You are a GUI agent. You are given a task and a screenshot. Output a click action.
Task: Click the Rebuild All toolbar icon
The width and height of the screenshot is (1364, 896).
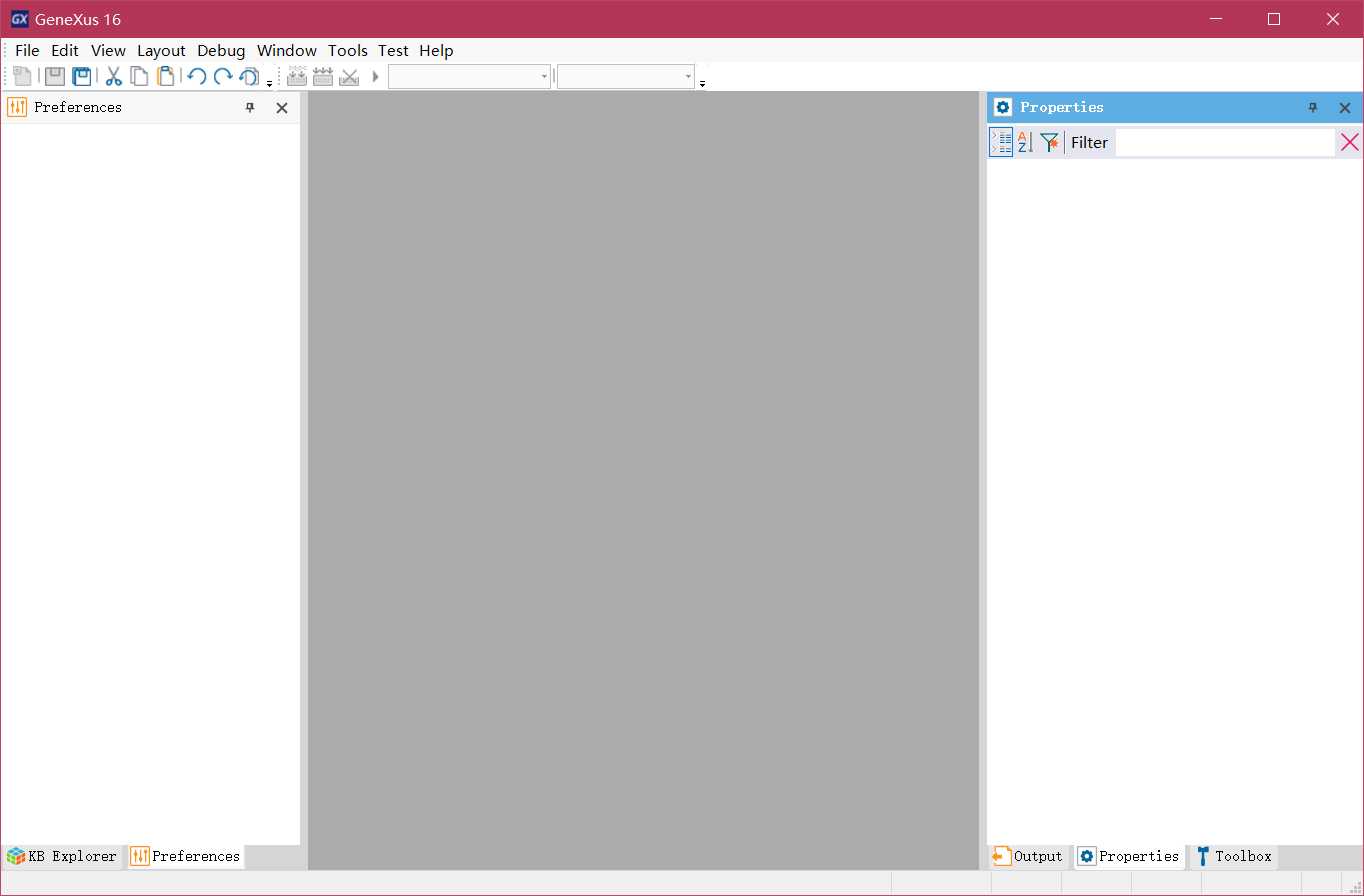(323, 76)
